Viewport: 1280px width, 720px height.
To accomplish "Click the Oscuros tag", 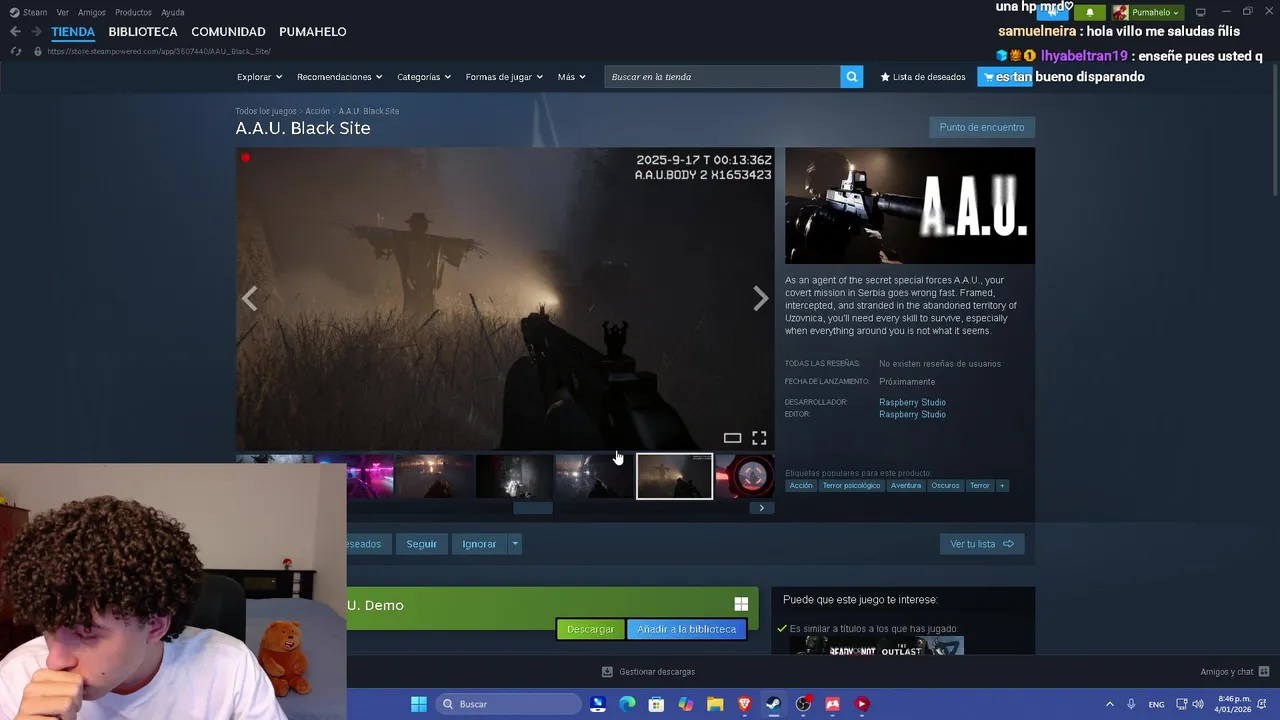I will [x=945, y=486].
